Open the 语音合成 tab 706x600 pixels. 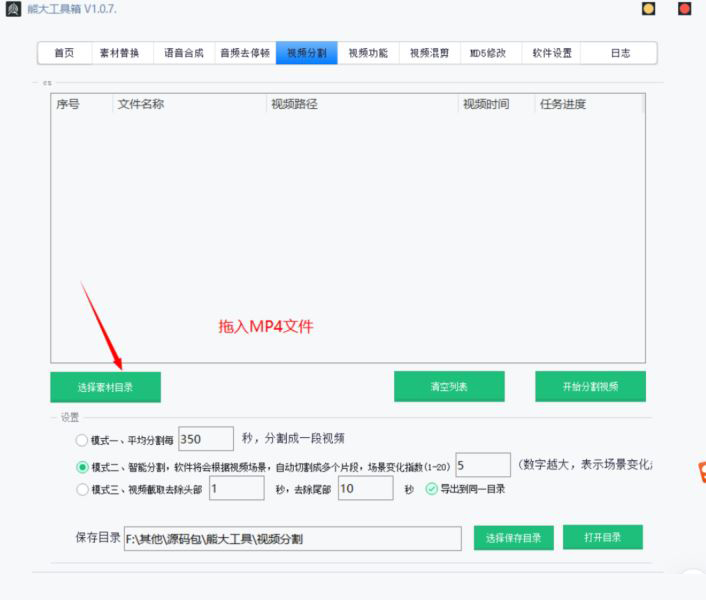184,53
